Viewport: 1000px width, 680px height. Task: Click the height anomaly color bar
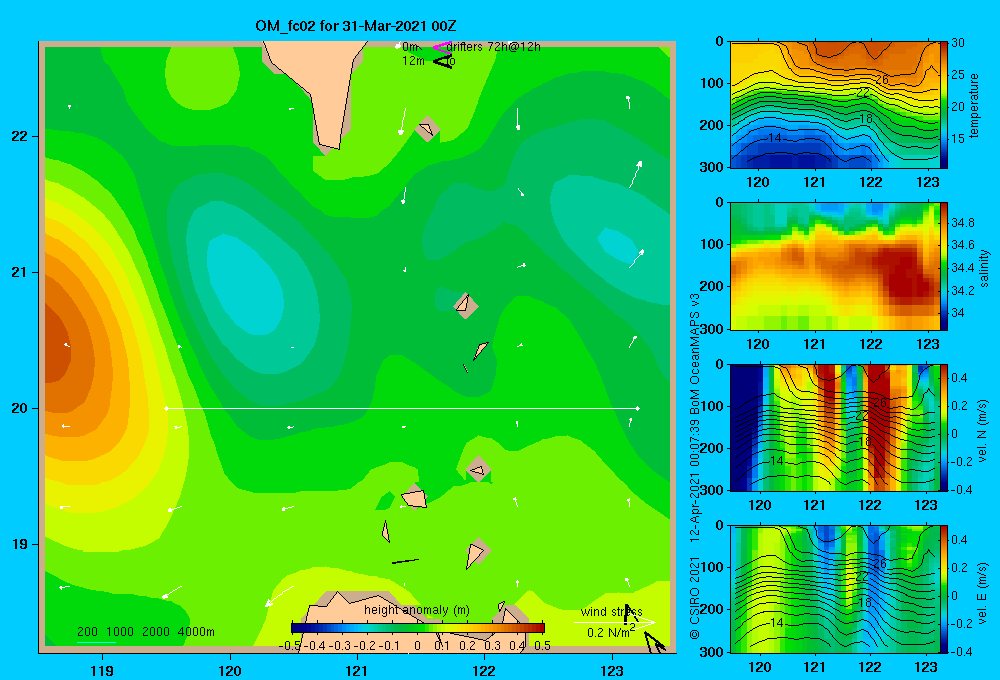click(x=418, y=628)
